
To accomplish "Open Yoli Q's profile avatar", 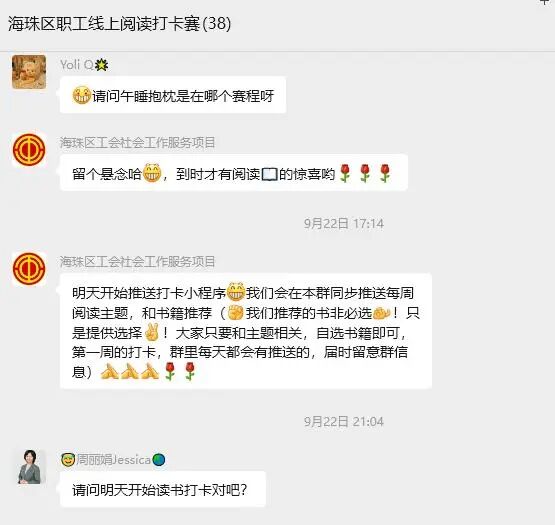I will [x=29, y=72].
